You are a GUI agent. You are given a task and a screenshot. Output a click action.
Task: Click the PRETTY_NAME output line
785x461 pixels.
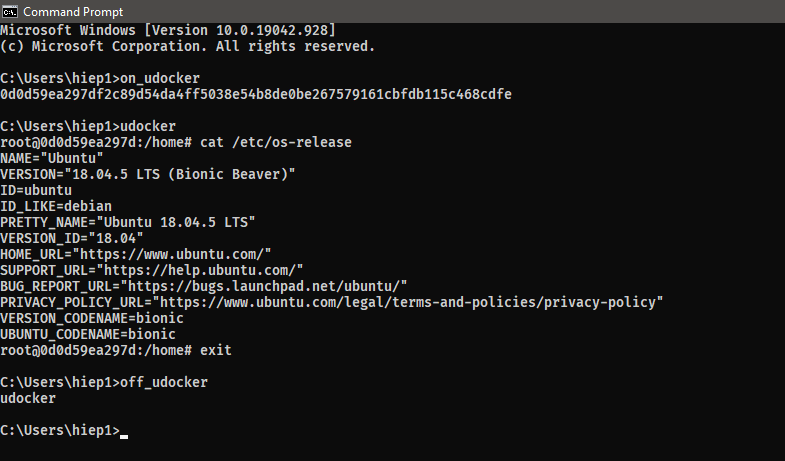(128, 222)
